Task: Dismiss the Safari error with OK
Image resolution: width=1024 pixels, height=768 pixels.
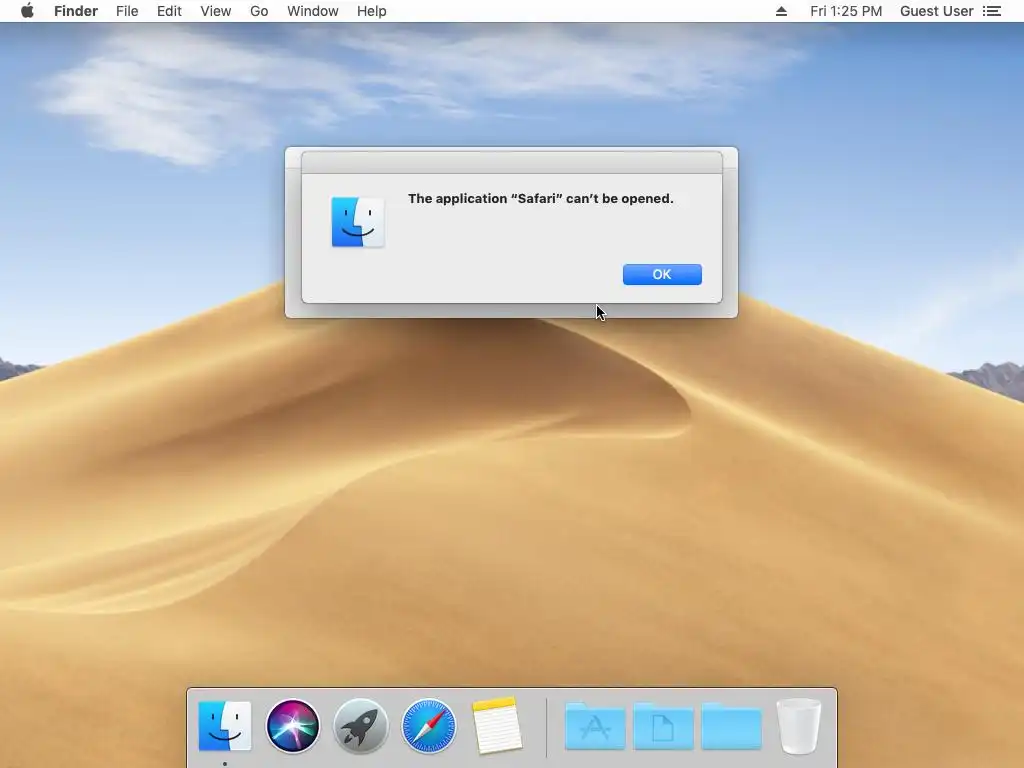Action: pyautogui.click(x=662, y=274)
